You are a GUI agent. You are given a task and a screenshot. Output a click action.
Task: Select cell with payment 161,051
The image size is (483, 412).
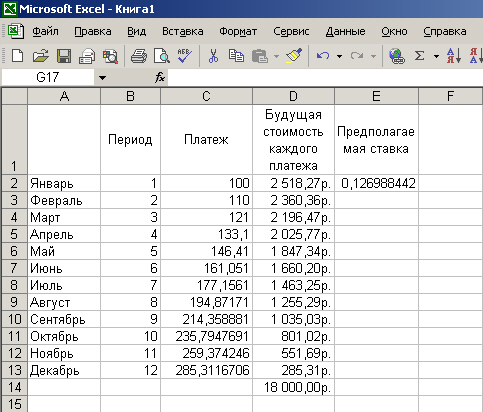tap(206, 268)
